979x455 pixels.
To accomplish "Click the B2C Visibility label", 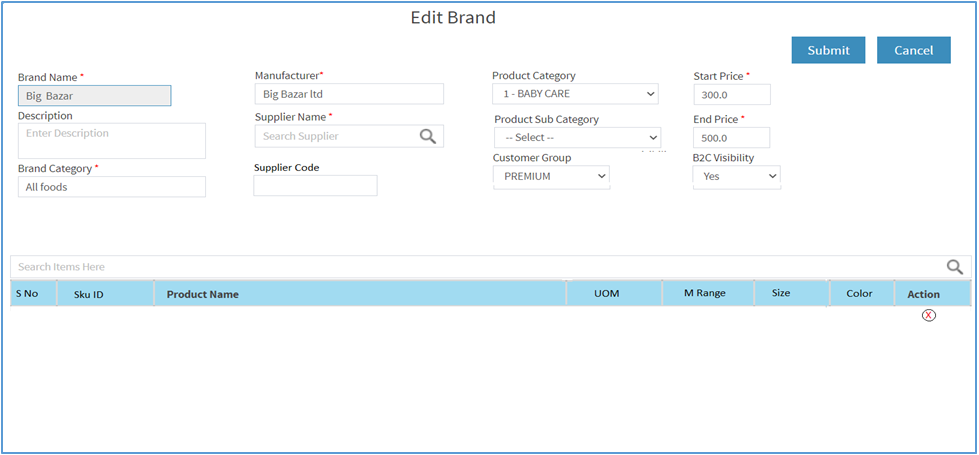I will coord(724,158).
